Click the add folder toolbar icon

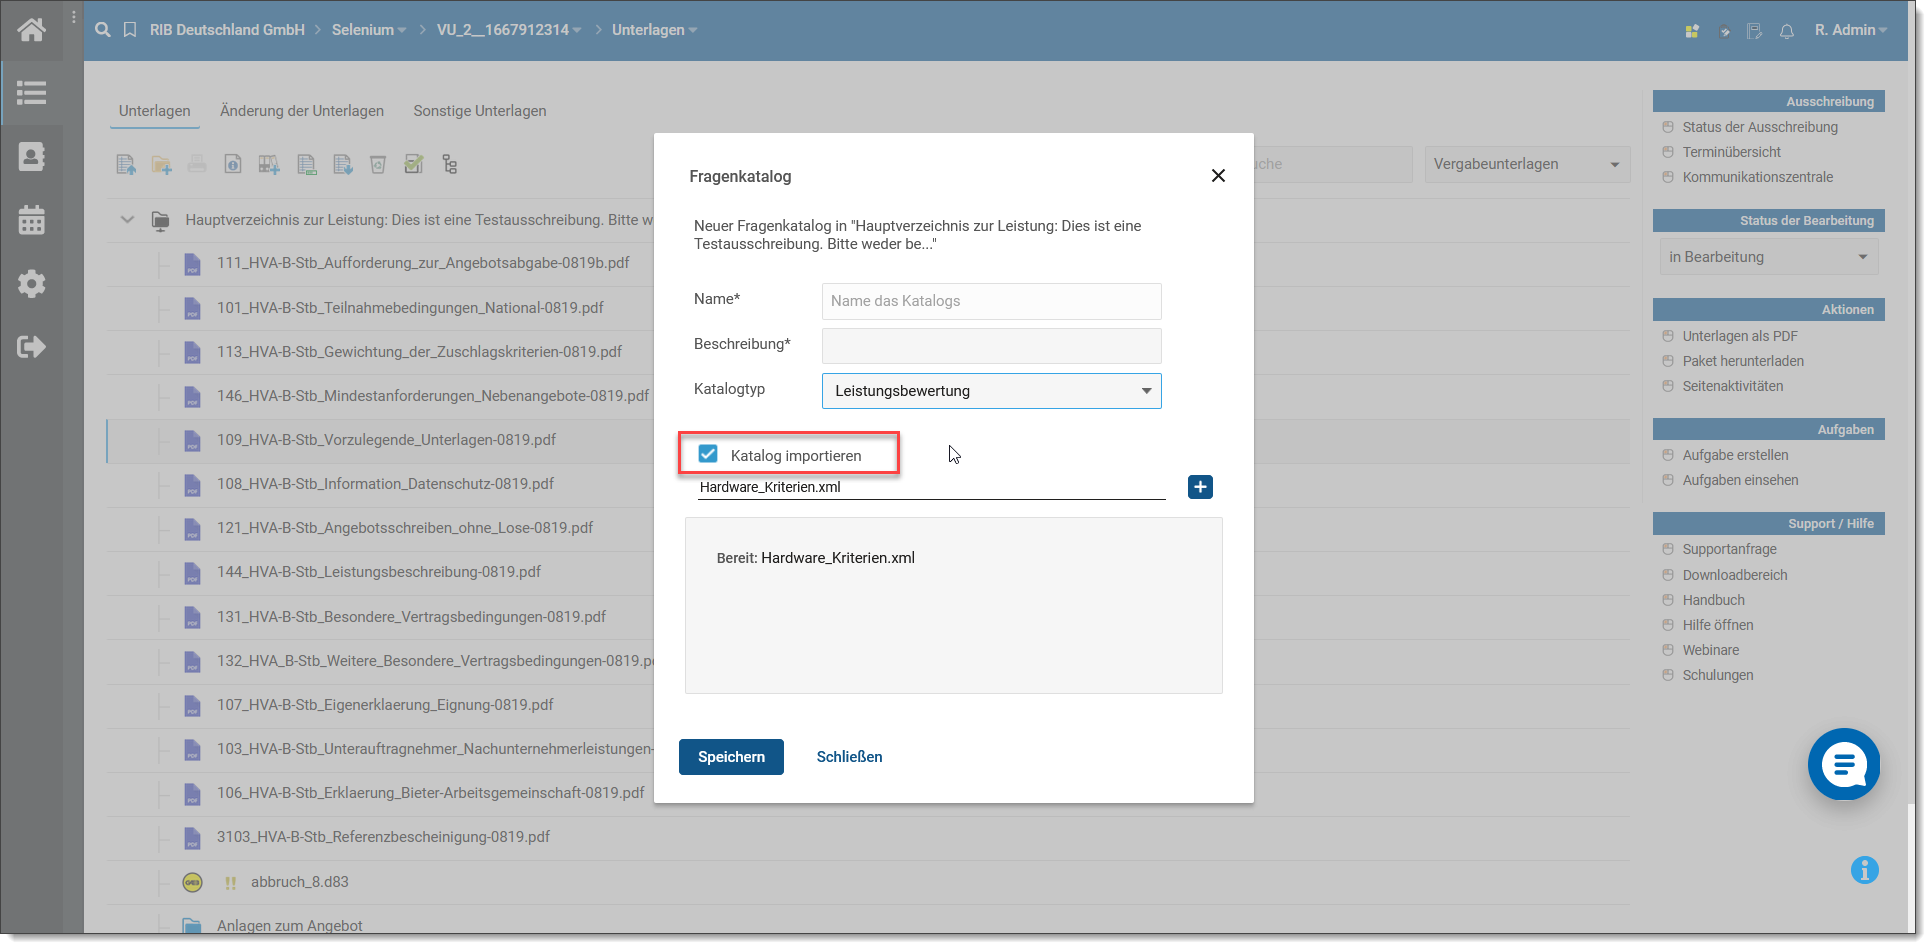click(161, 165)
